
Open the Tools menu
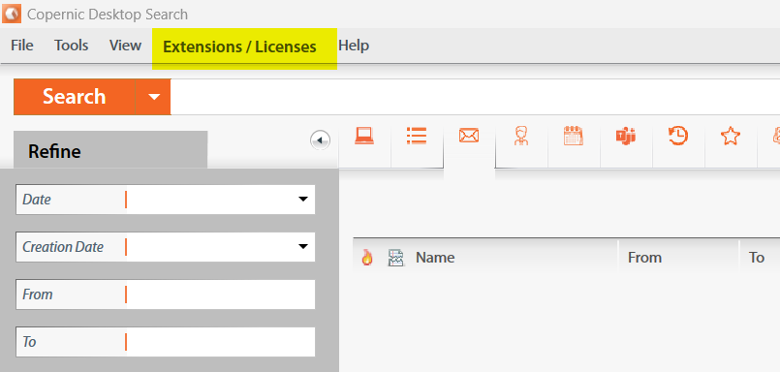(x=71, y=46)
